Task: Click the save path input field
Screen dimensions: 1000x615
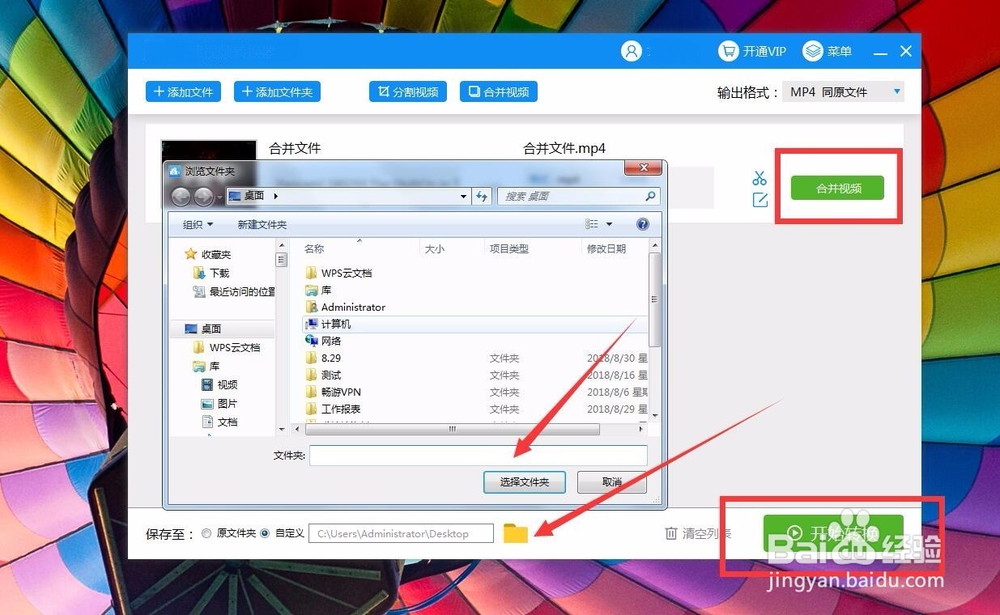Action: 400,533
